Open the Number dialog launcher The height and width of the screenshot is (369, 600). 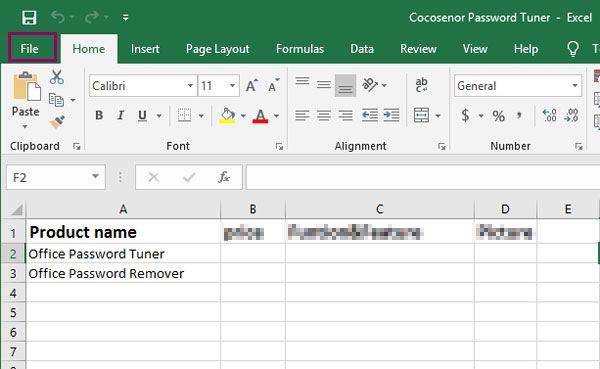pos(579,146)
